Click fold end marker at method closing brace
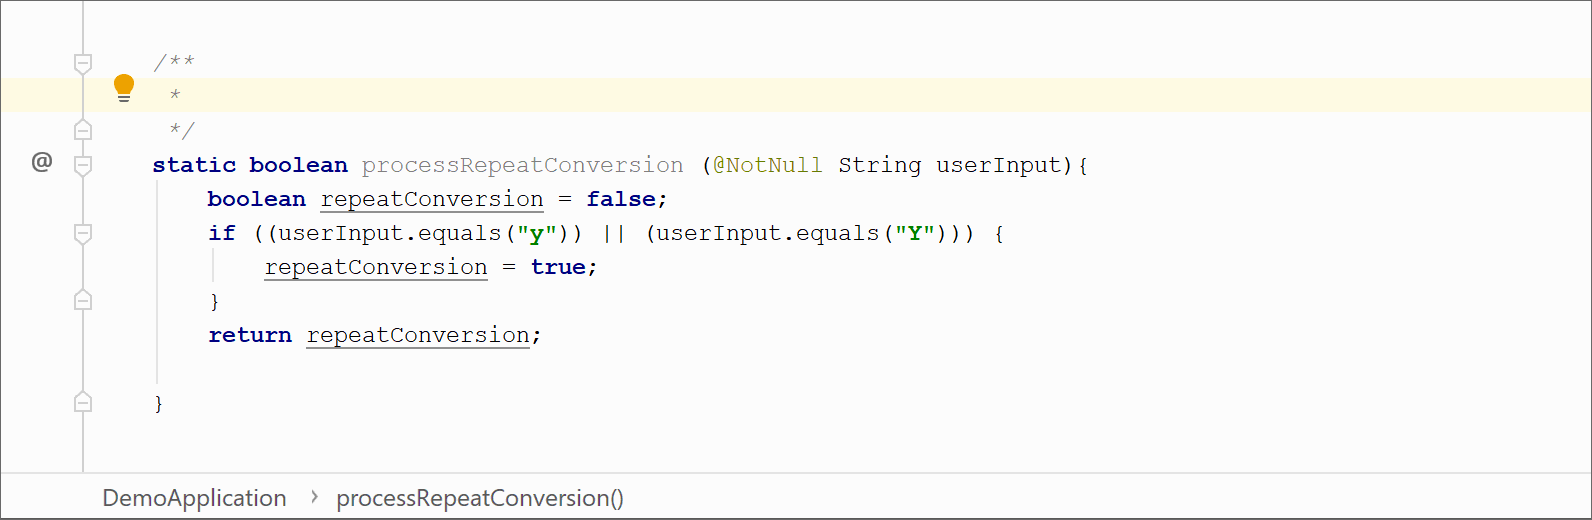This screenshot has height=520, width=1592. 83,402
